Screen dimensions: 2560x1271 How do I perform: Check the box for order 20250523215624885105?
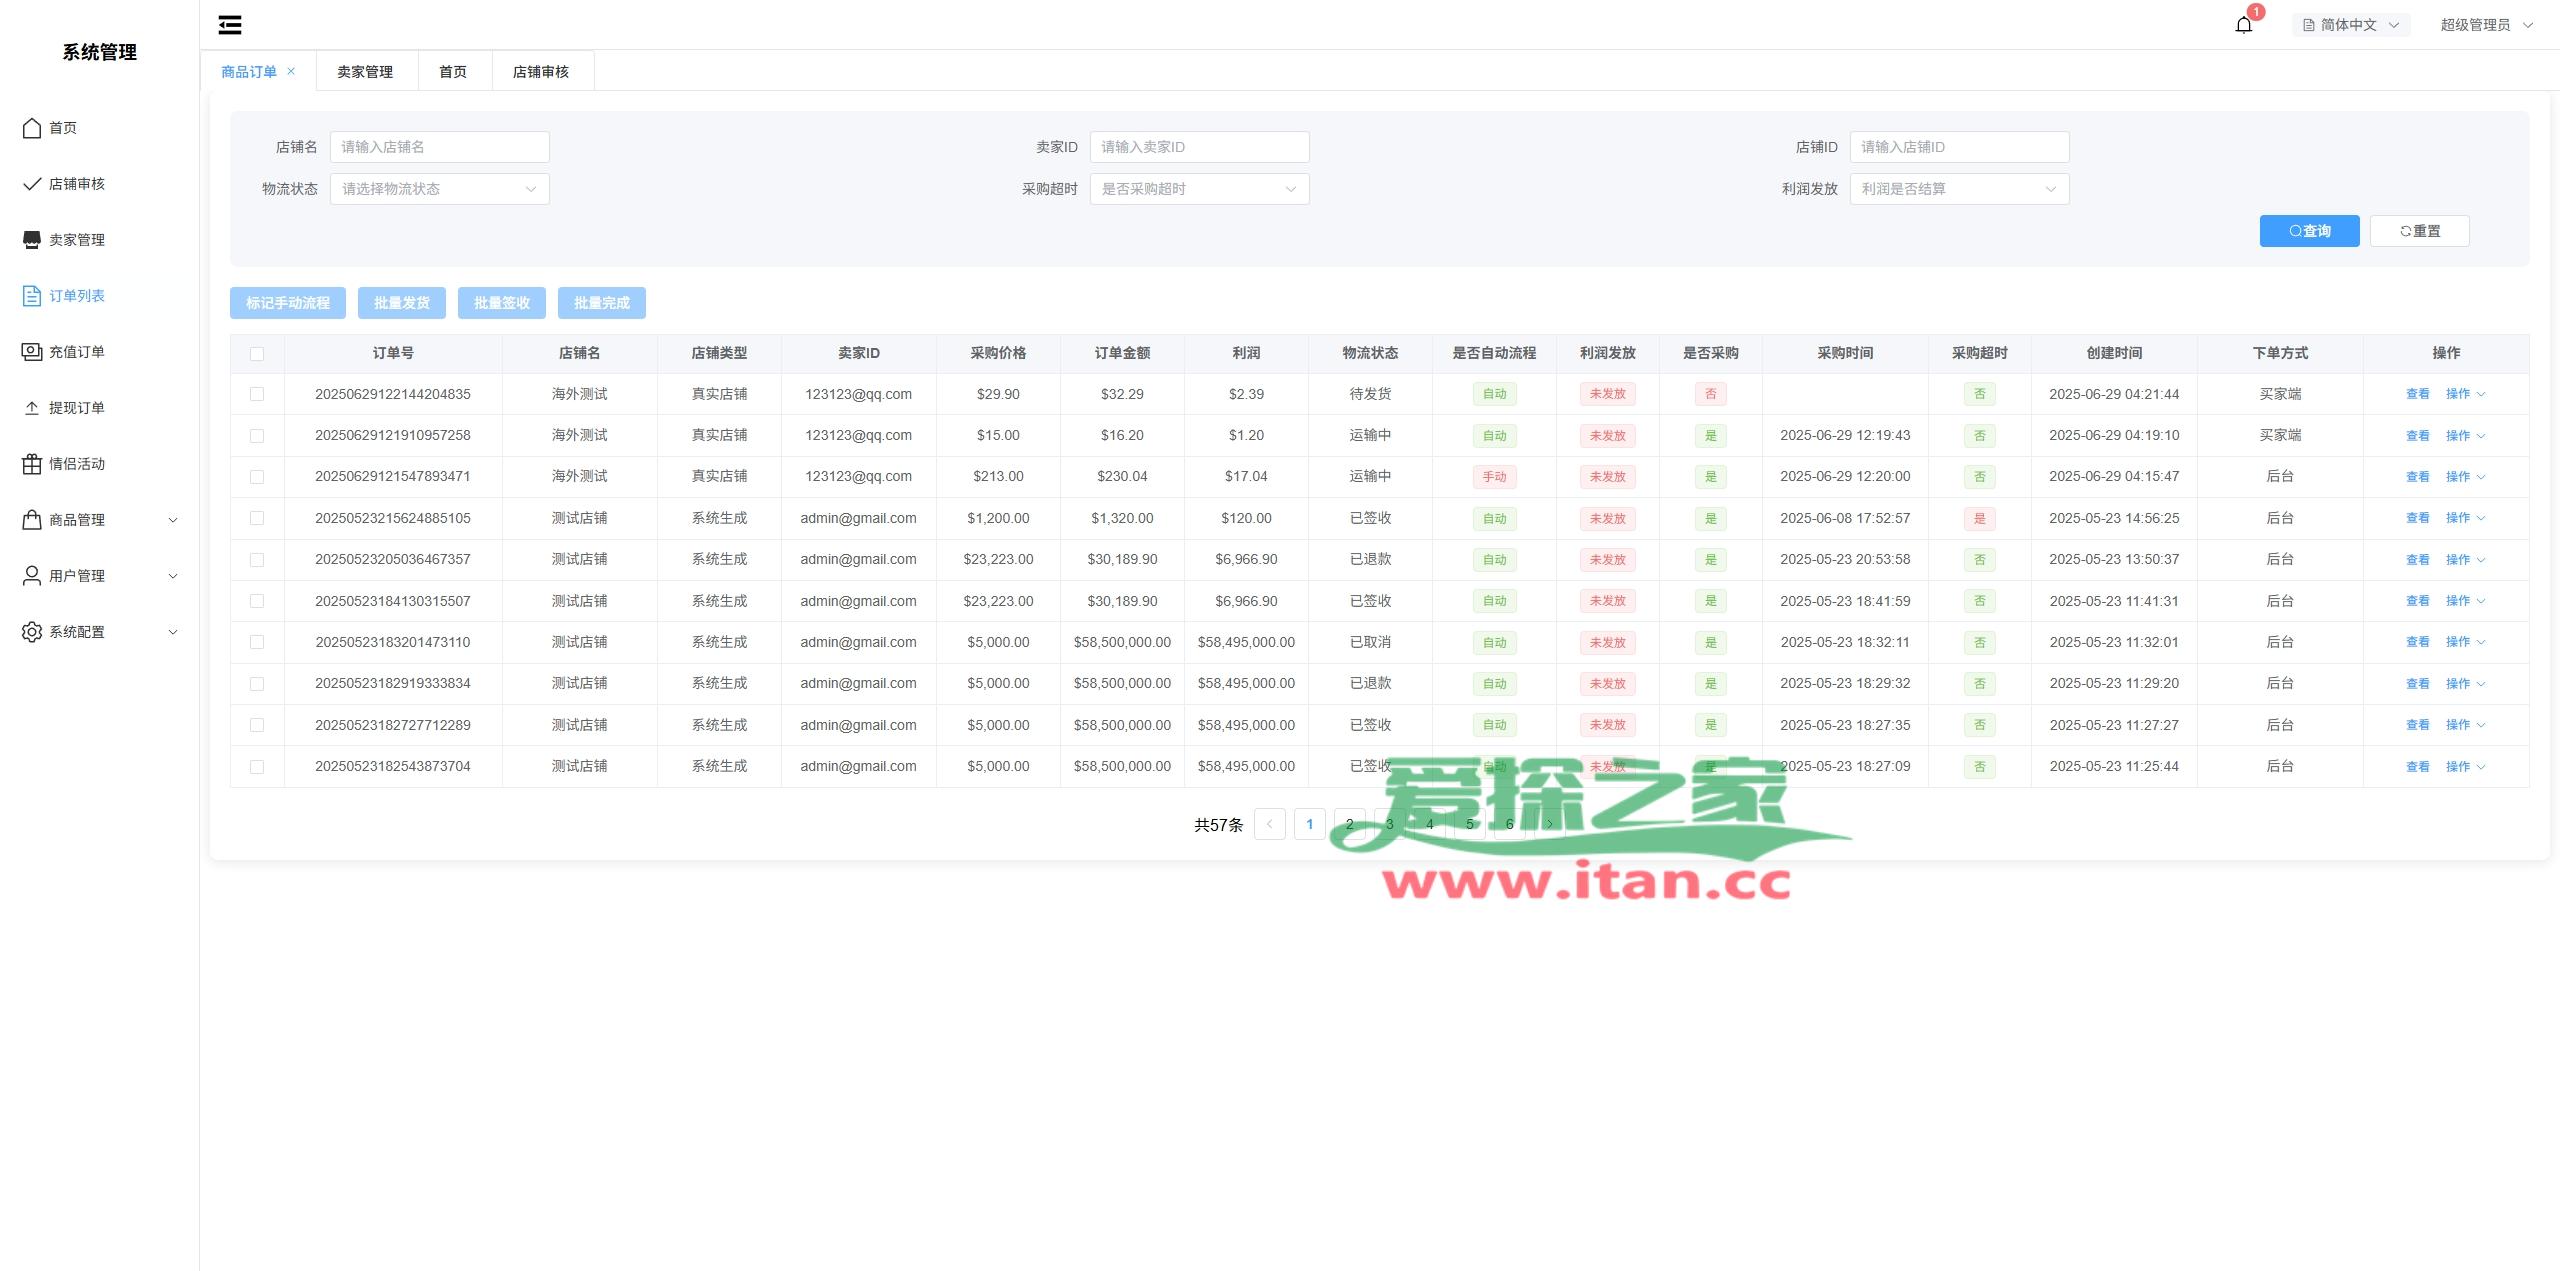(x=257, y=518)
